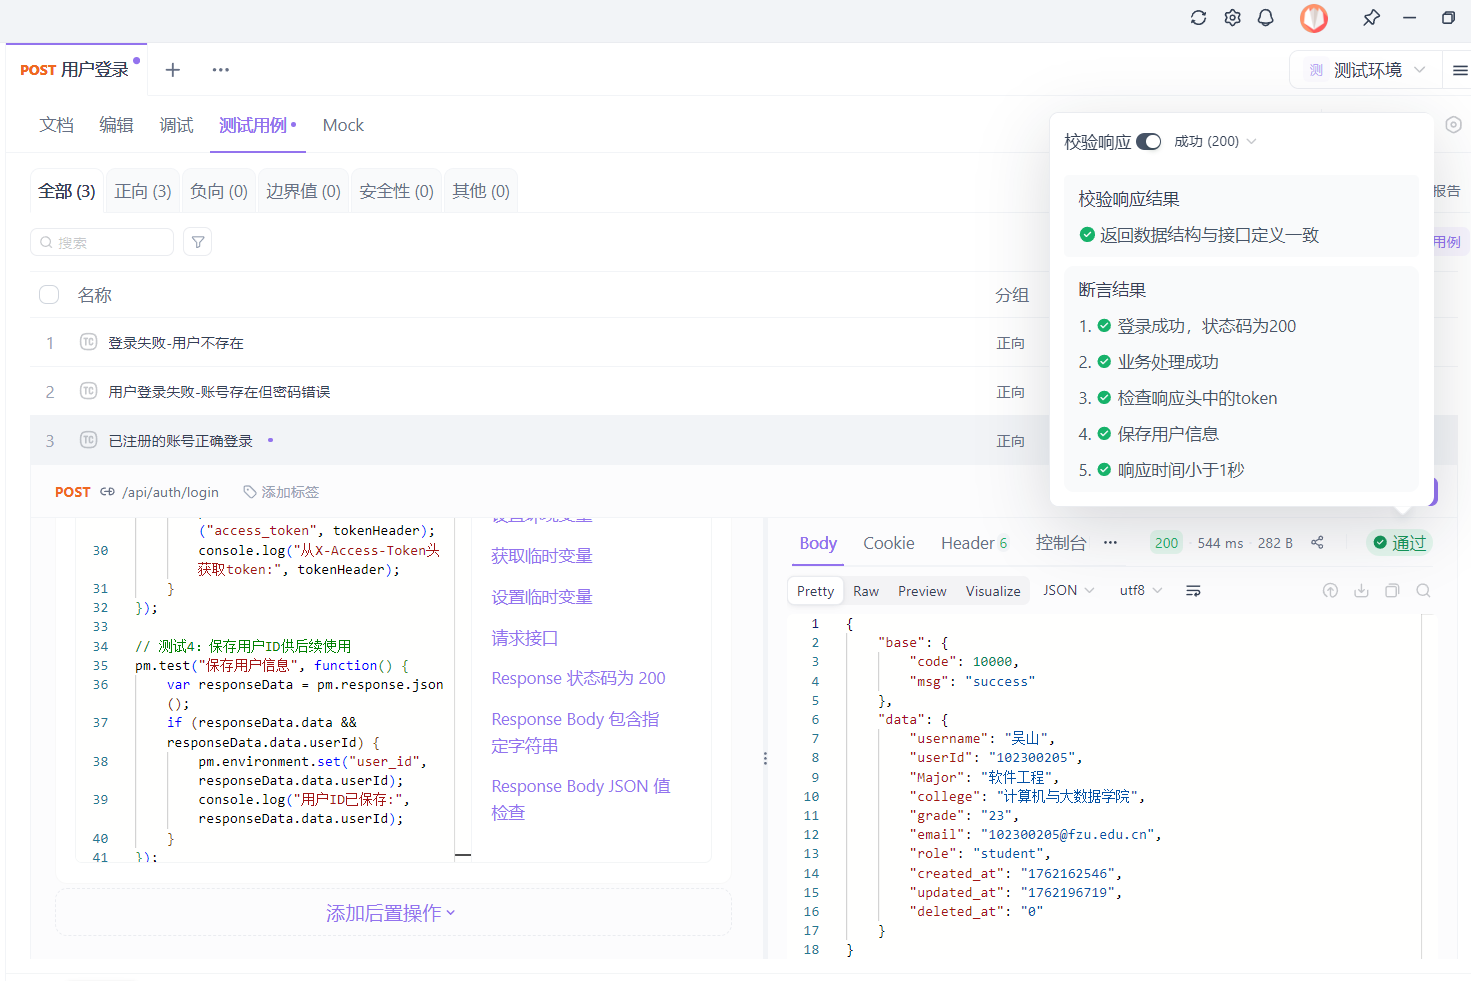Open hamburger menu beside environment selector

tap(1460, 70)
